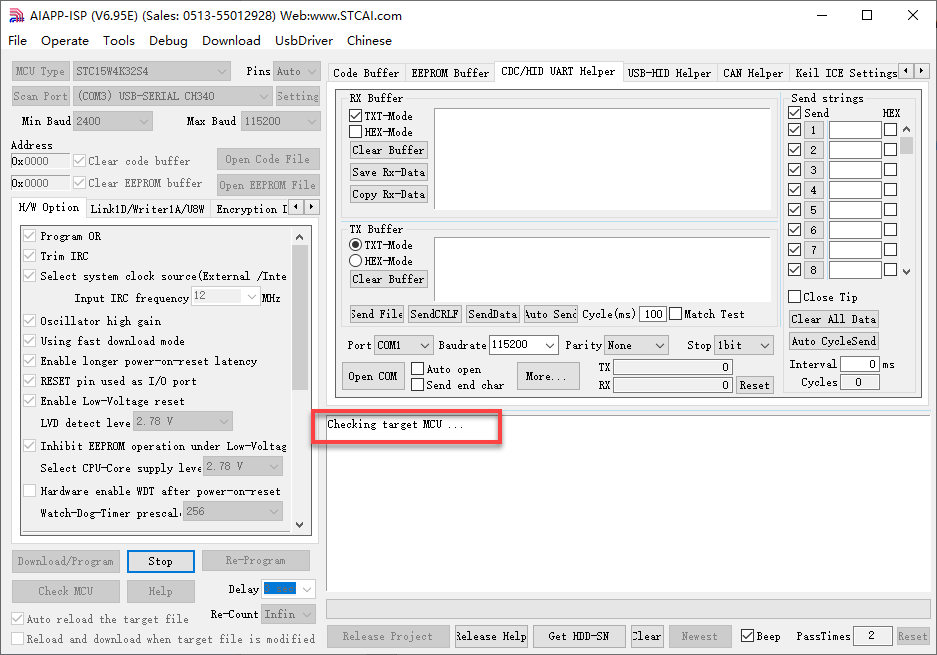Open the Parity dropdown
This screenshot has height=655, width=937.
636,345
